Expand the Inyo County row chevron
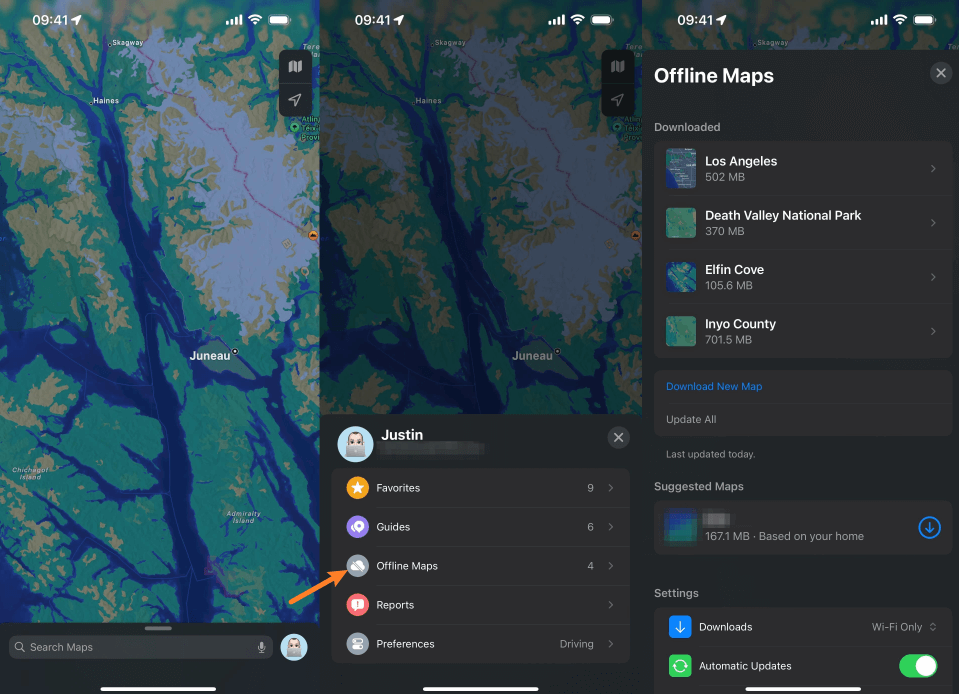This screenshot has width=959, height=694. pyautogui.click(x=933, y=331)
